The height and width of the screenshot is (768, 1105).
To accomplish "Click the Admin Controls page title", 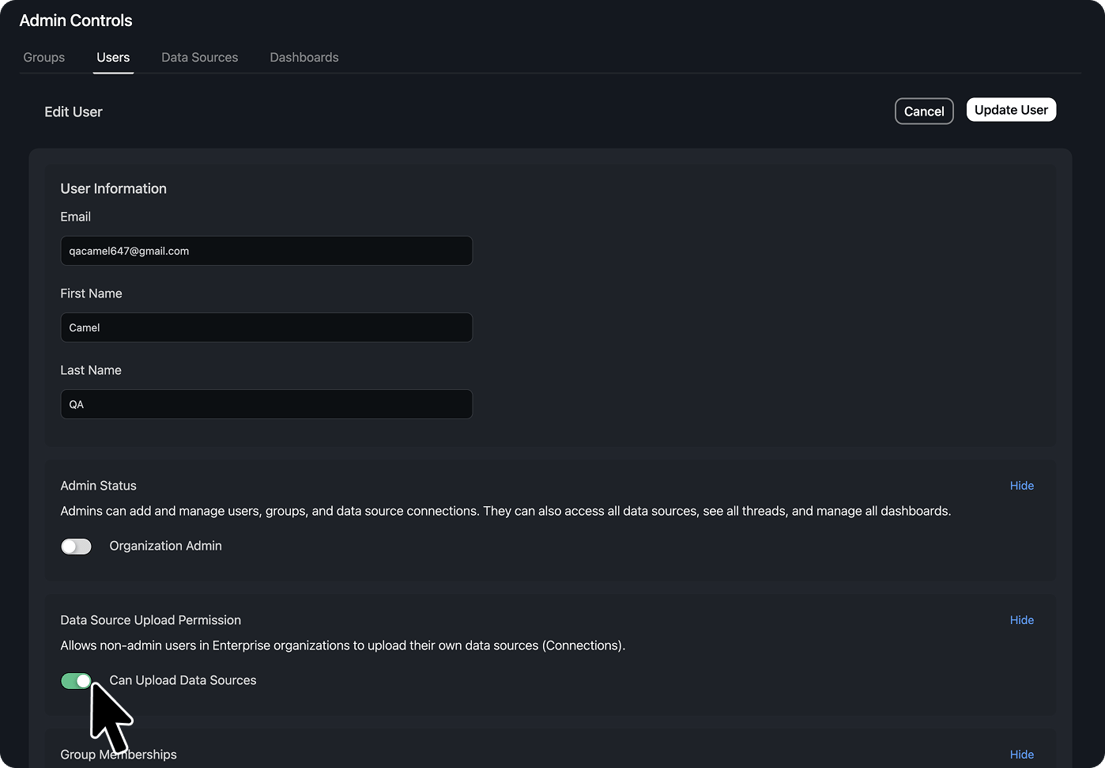I will point(76,21).
